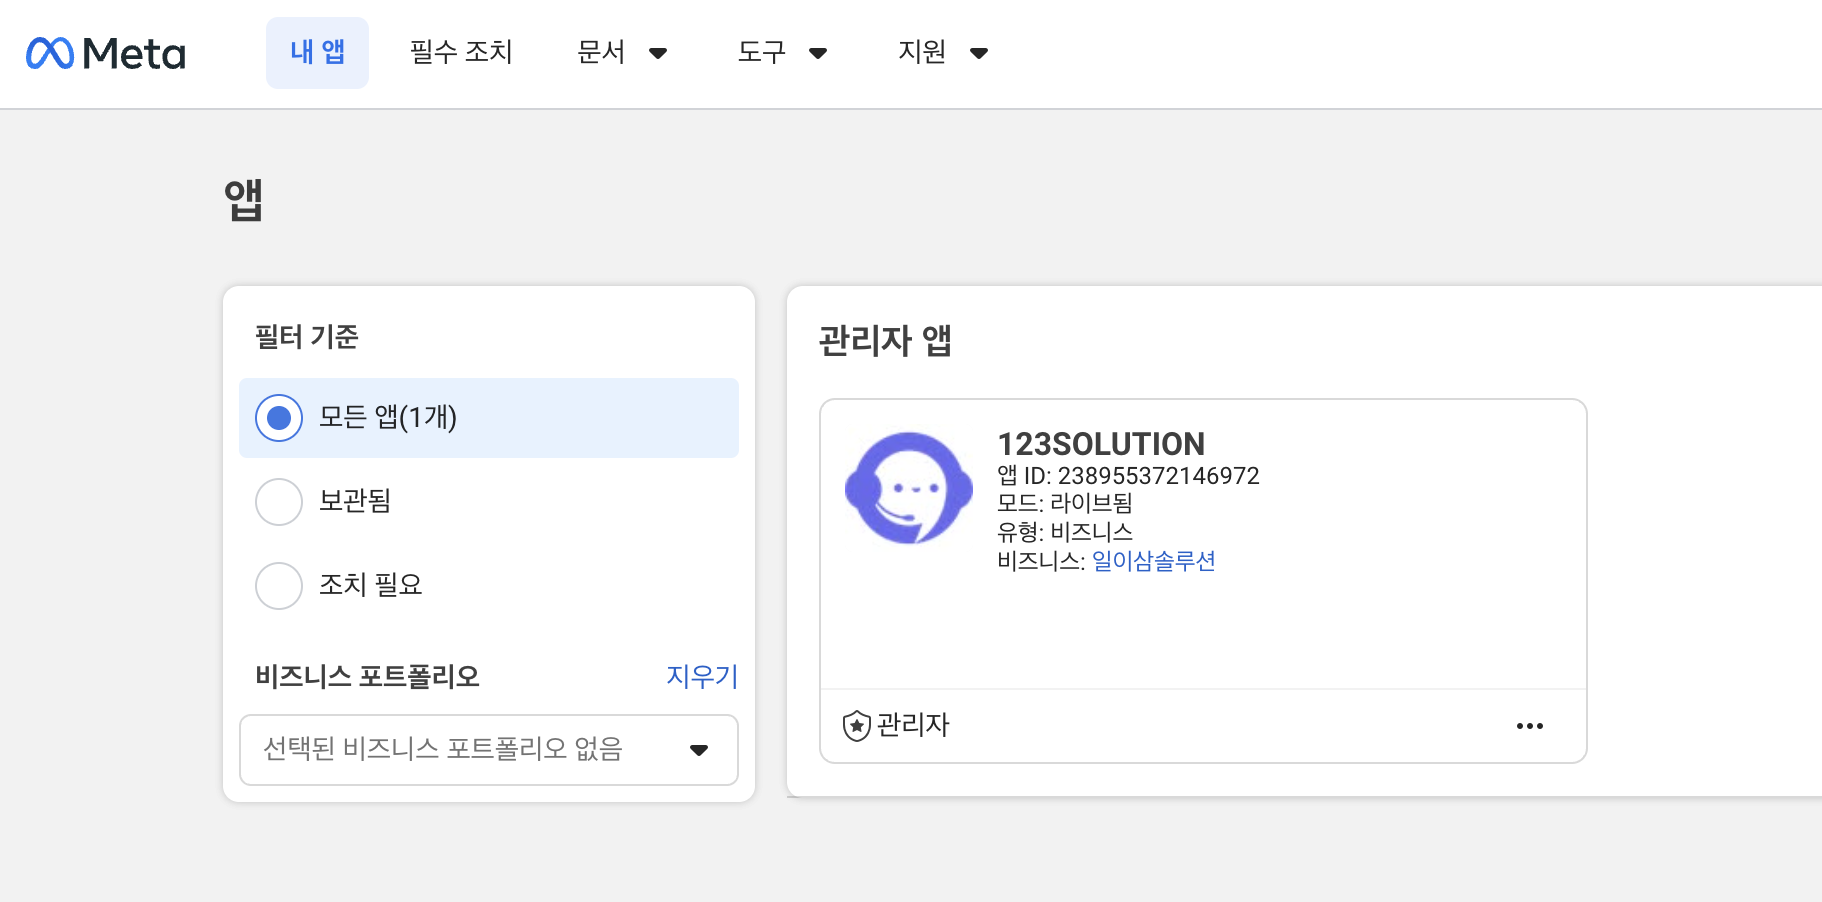This screenshot has width=1822, height=902.
Task: Click the 유형: 비즈니스 text line
Action: (1064, 532)
